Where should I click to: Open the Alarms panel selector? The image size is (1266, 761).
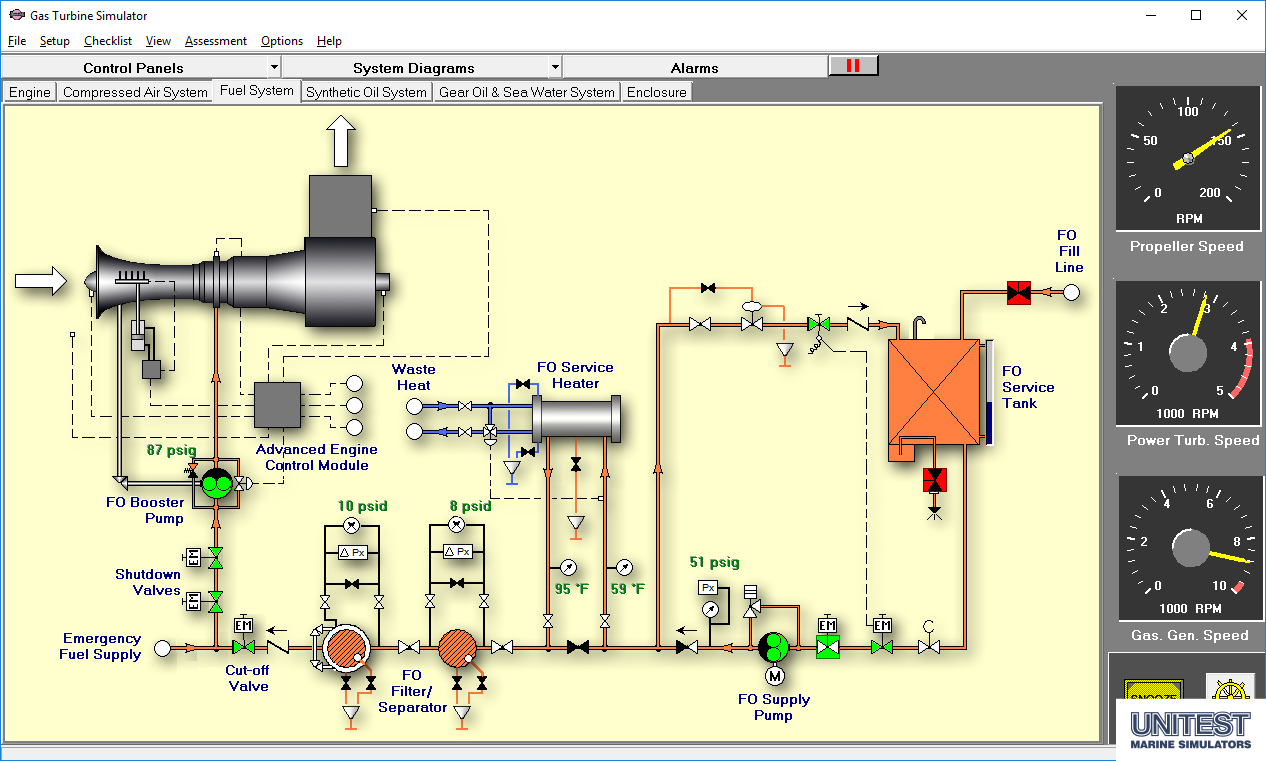tap(694, 68)
